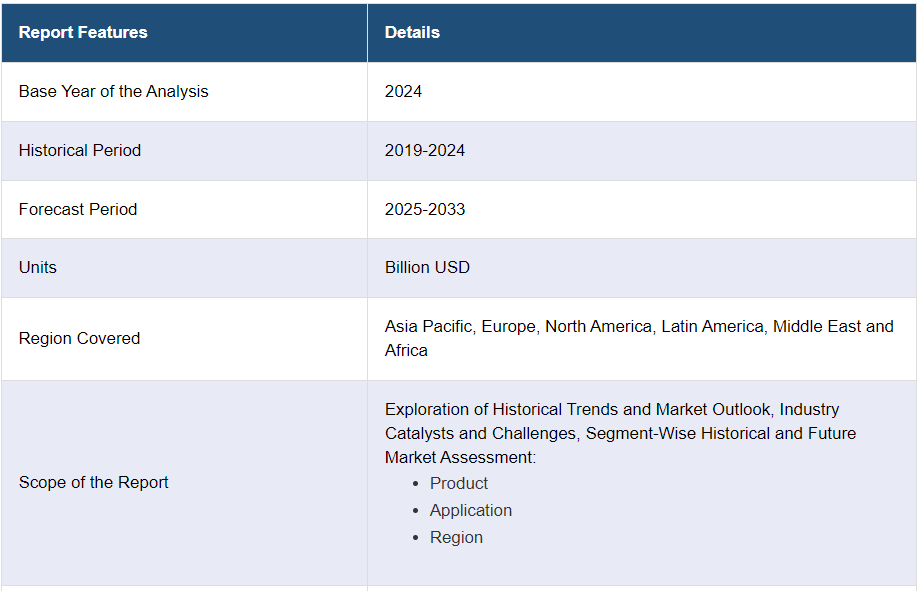Select the Region Covered row label

click(79, 338)
